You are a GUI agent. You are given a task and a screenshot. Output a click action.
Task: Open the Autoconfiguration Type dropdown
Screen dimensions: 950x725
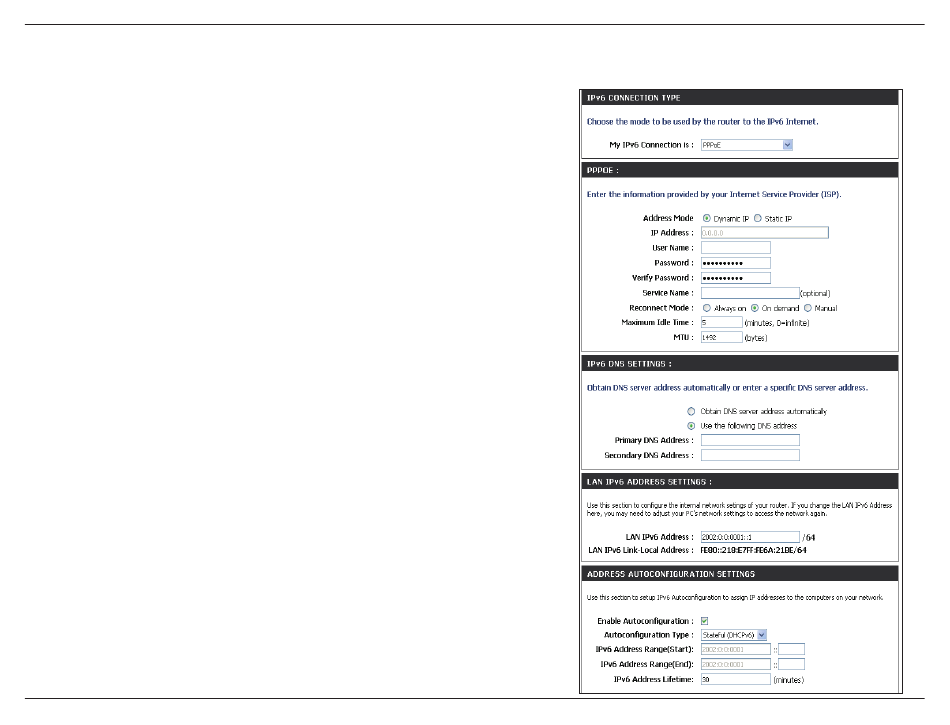coord(734,635)
